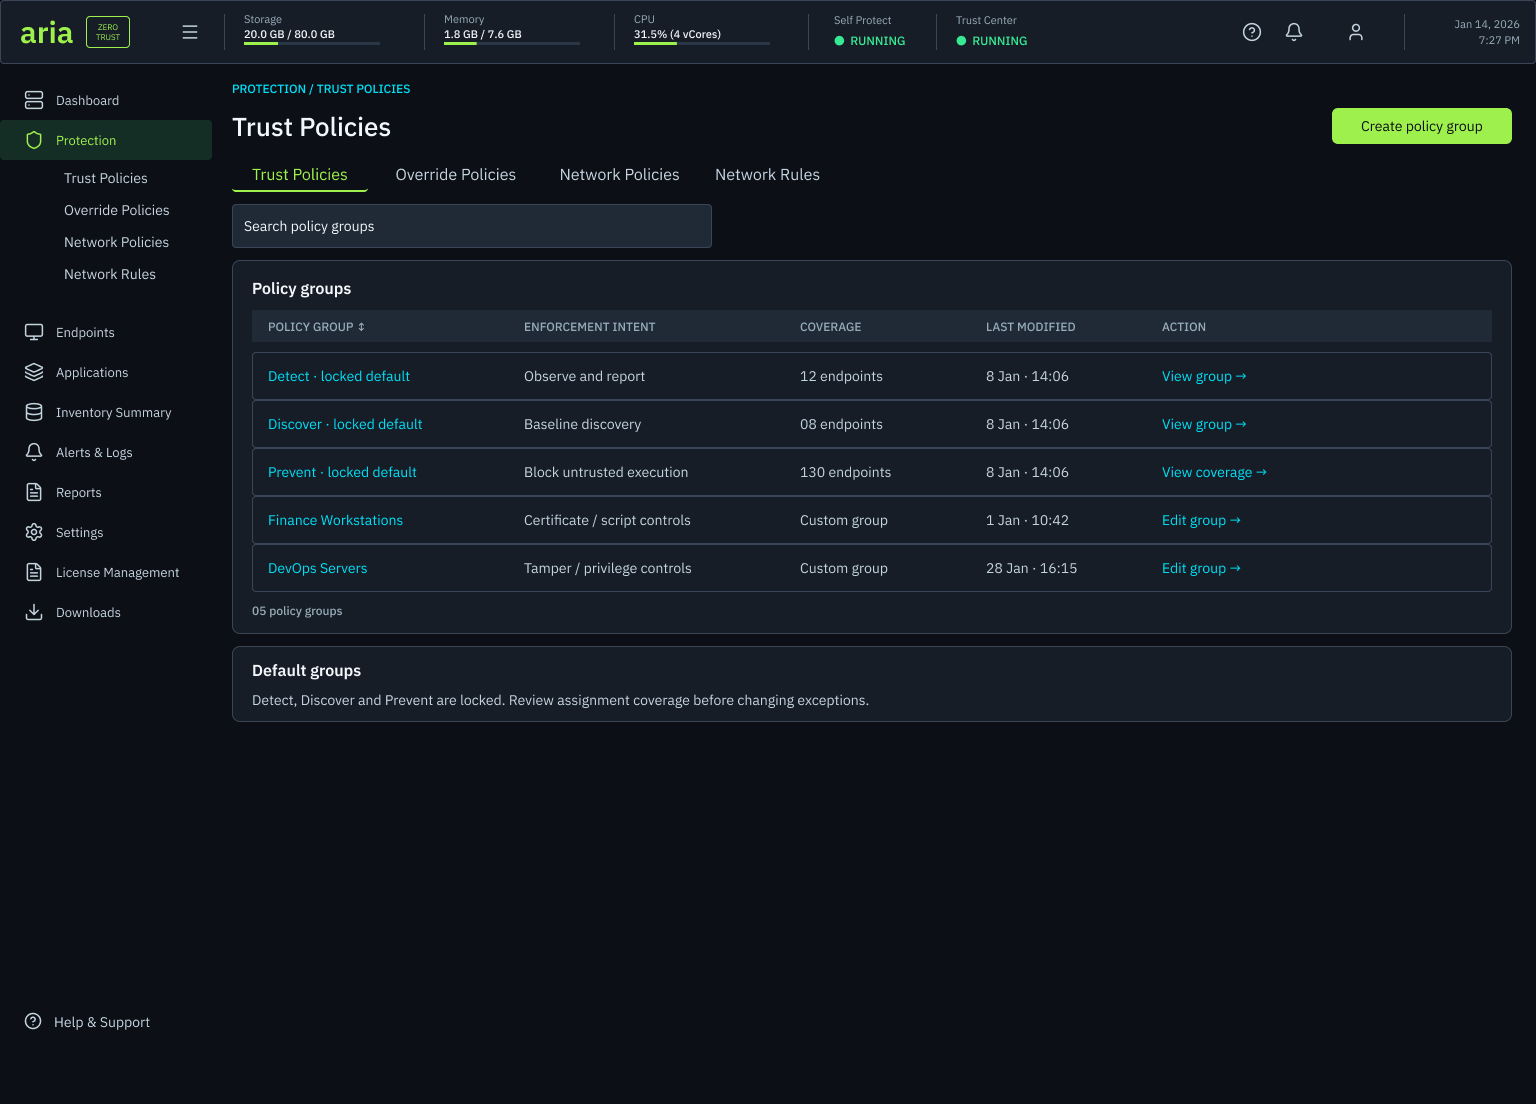The width and height of the screenshot is (1536, 1104).
Task: Open Network Rules in the sidebar
Action: click(x=110, y=274)
